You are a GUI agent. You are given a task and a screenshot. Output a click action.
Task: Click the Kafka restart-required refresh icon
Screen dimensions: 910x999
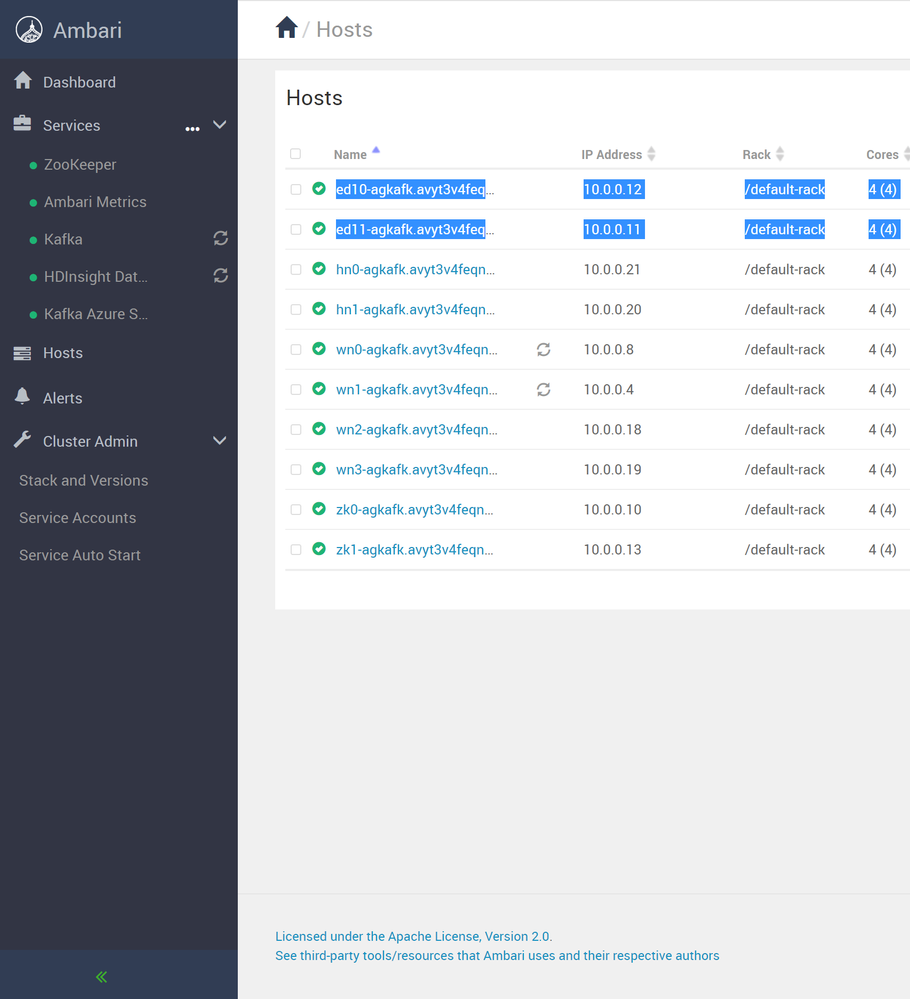click(x=220, y=238)
